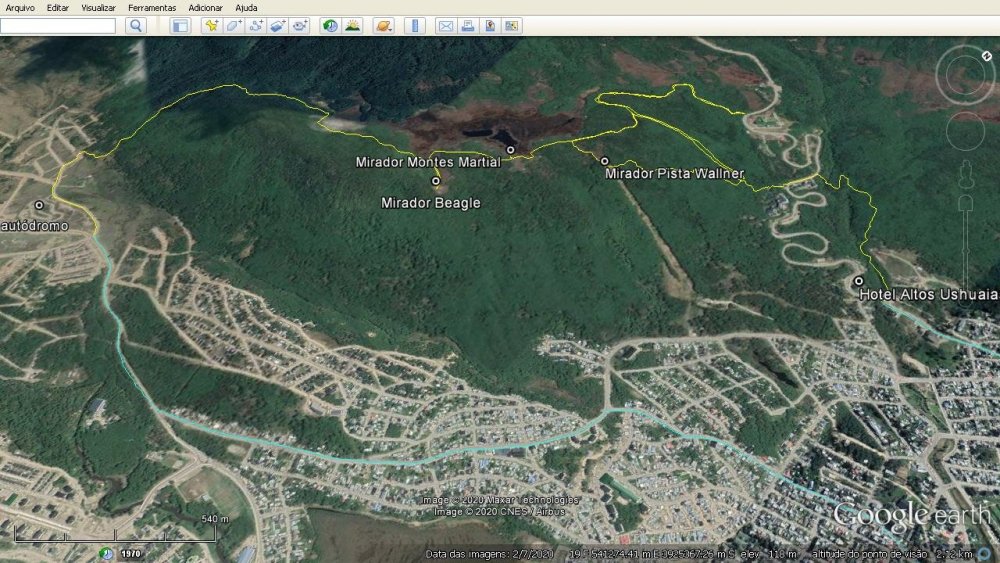Viewport: 1000px width, 563px height.
Task: Open the Arquivo menu
Action: pyautogui.click(x=20, y=8)
